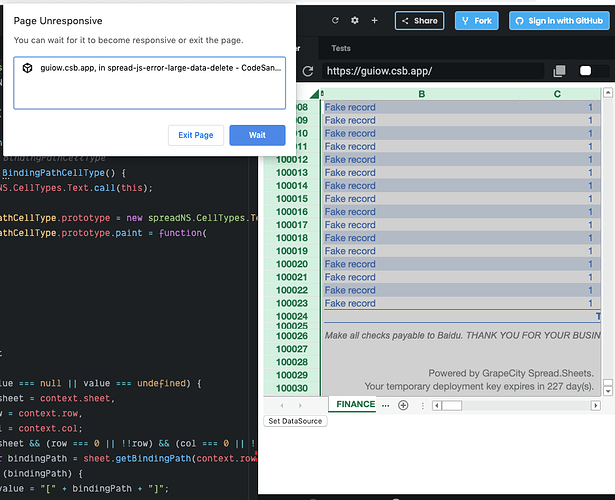Switch to the Tests tab
Image resolution: width=615 pixels, height=500 pixels.
(x=341, y=48)
